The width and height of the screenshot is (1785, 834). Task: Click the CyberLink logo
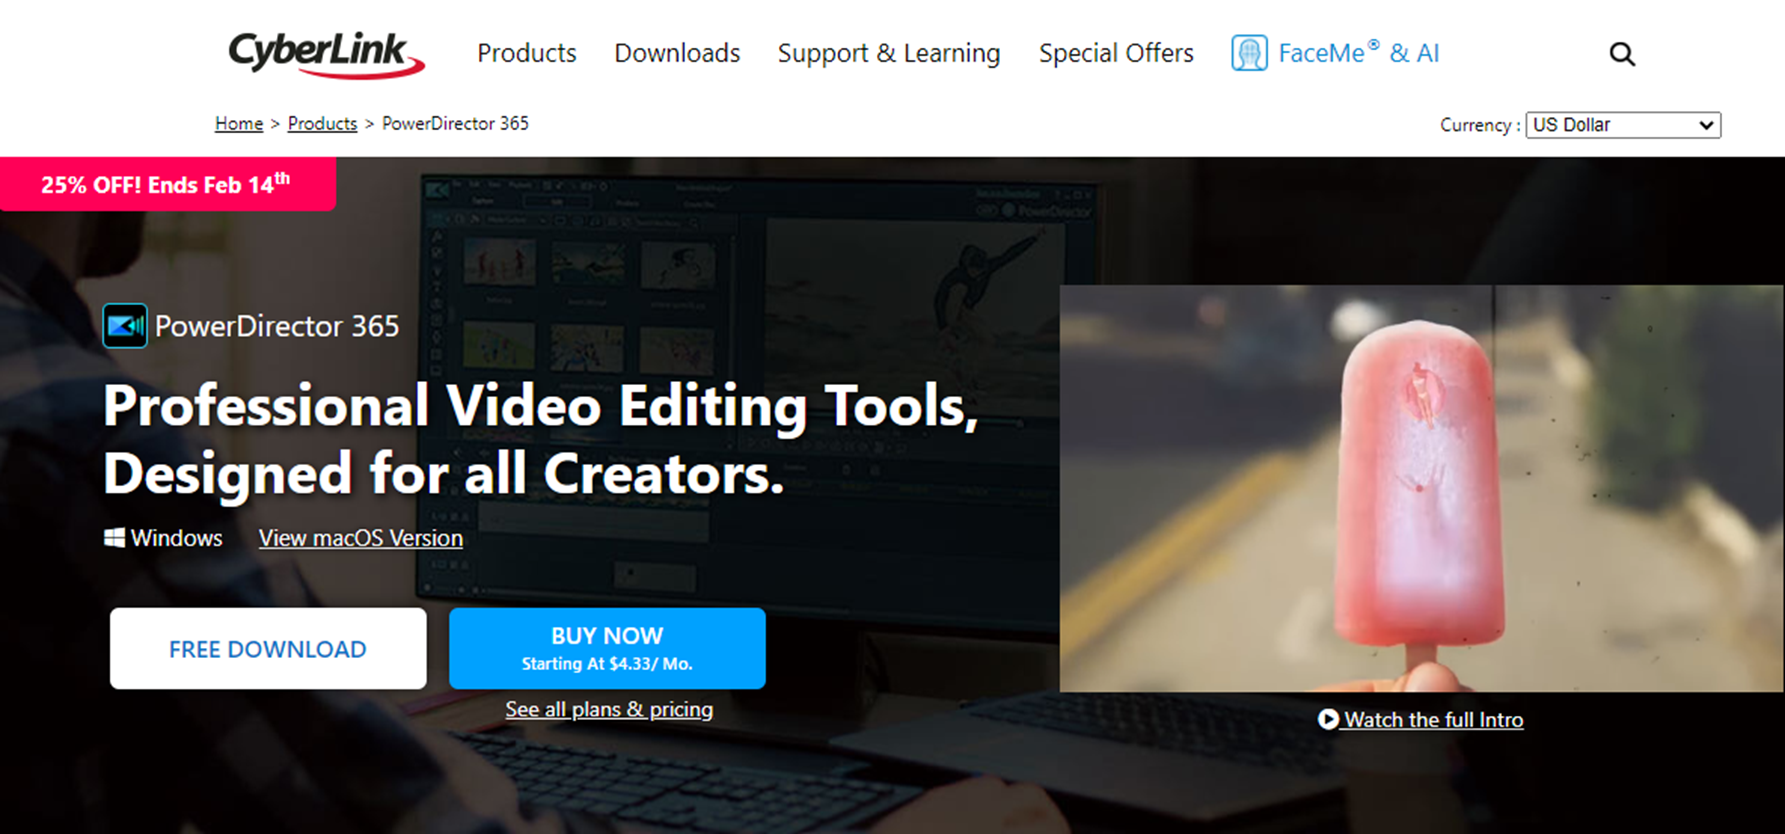point(326,54)
